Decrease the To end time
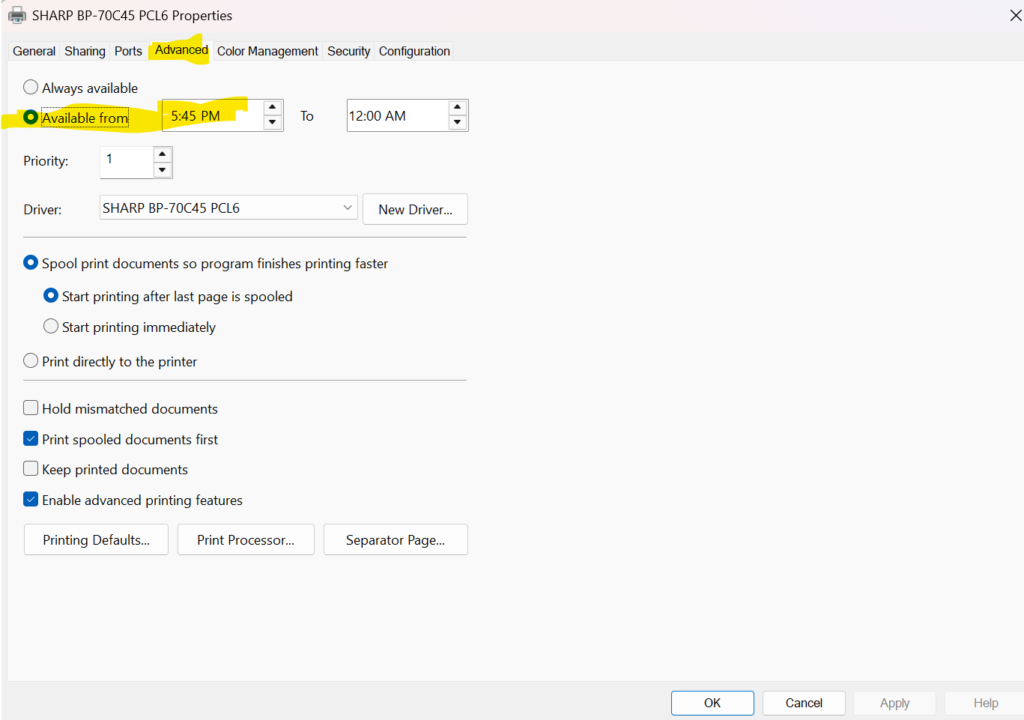1024x720 pixels. coord(457,123)
